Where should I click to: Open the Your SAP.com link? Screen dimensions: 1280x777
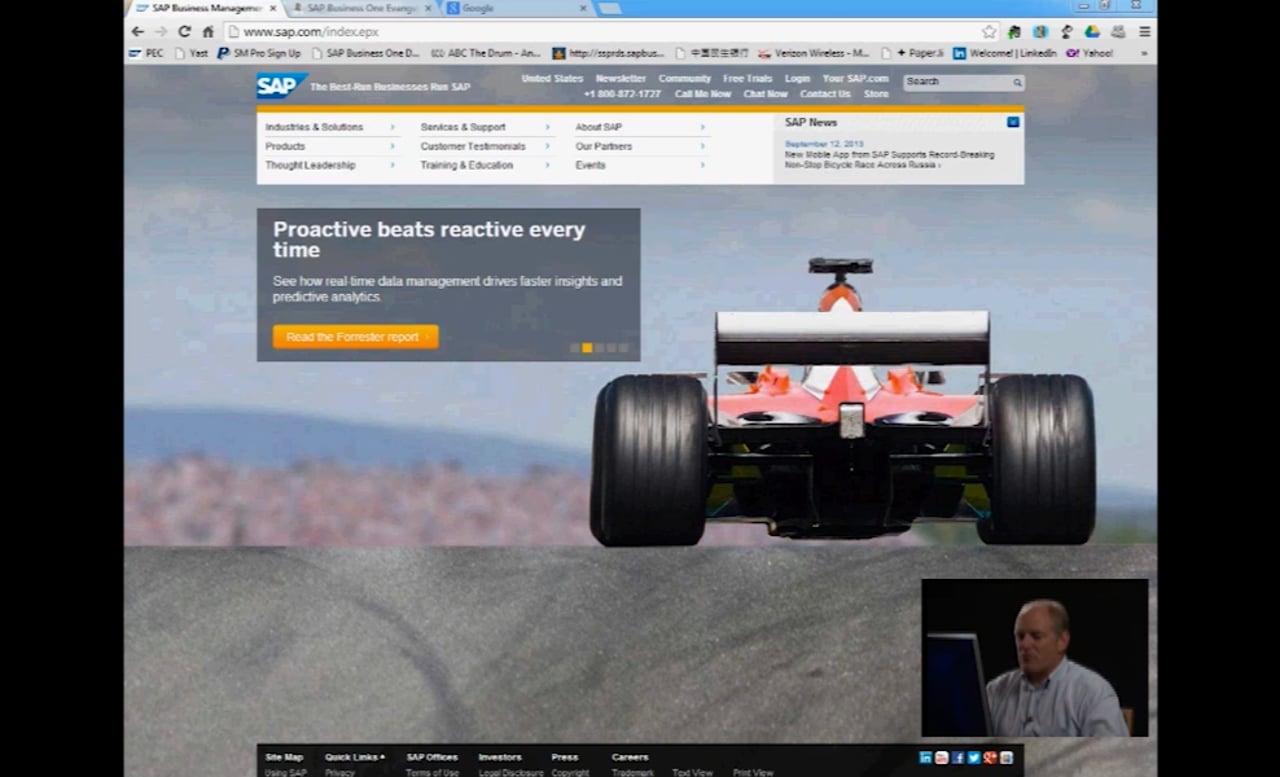[856, 78]
